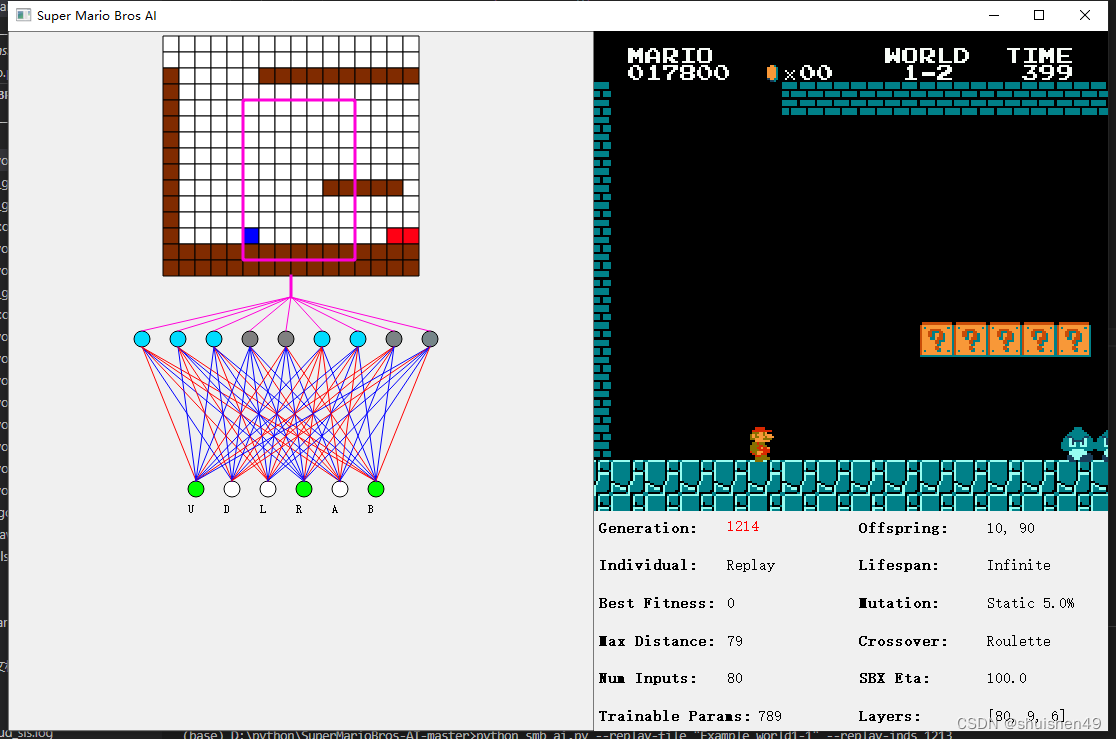Click Generation value 1214
This screenshot has width=1116, height=739.
pyautogui.click(x=742, y=527)
